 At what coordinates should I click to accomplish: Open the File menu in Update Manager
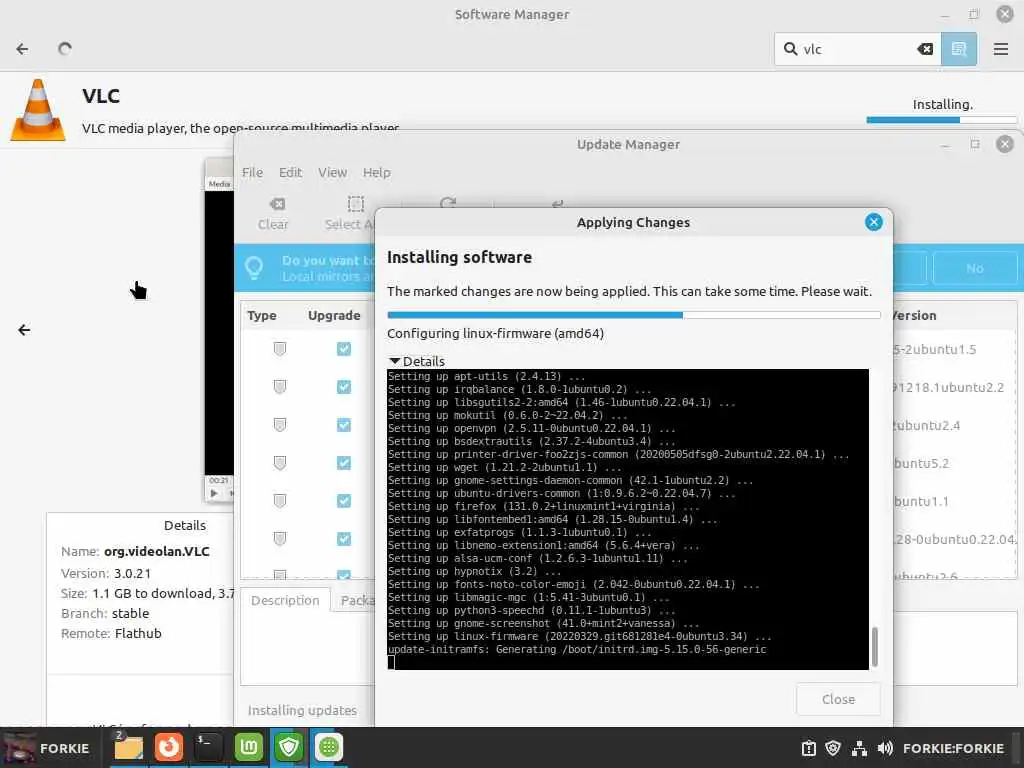[x=252, y=172]
